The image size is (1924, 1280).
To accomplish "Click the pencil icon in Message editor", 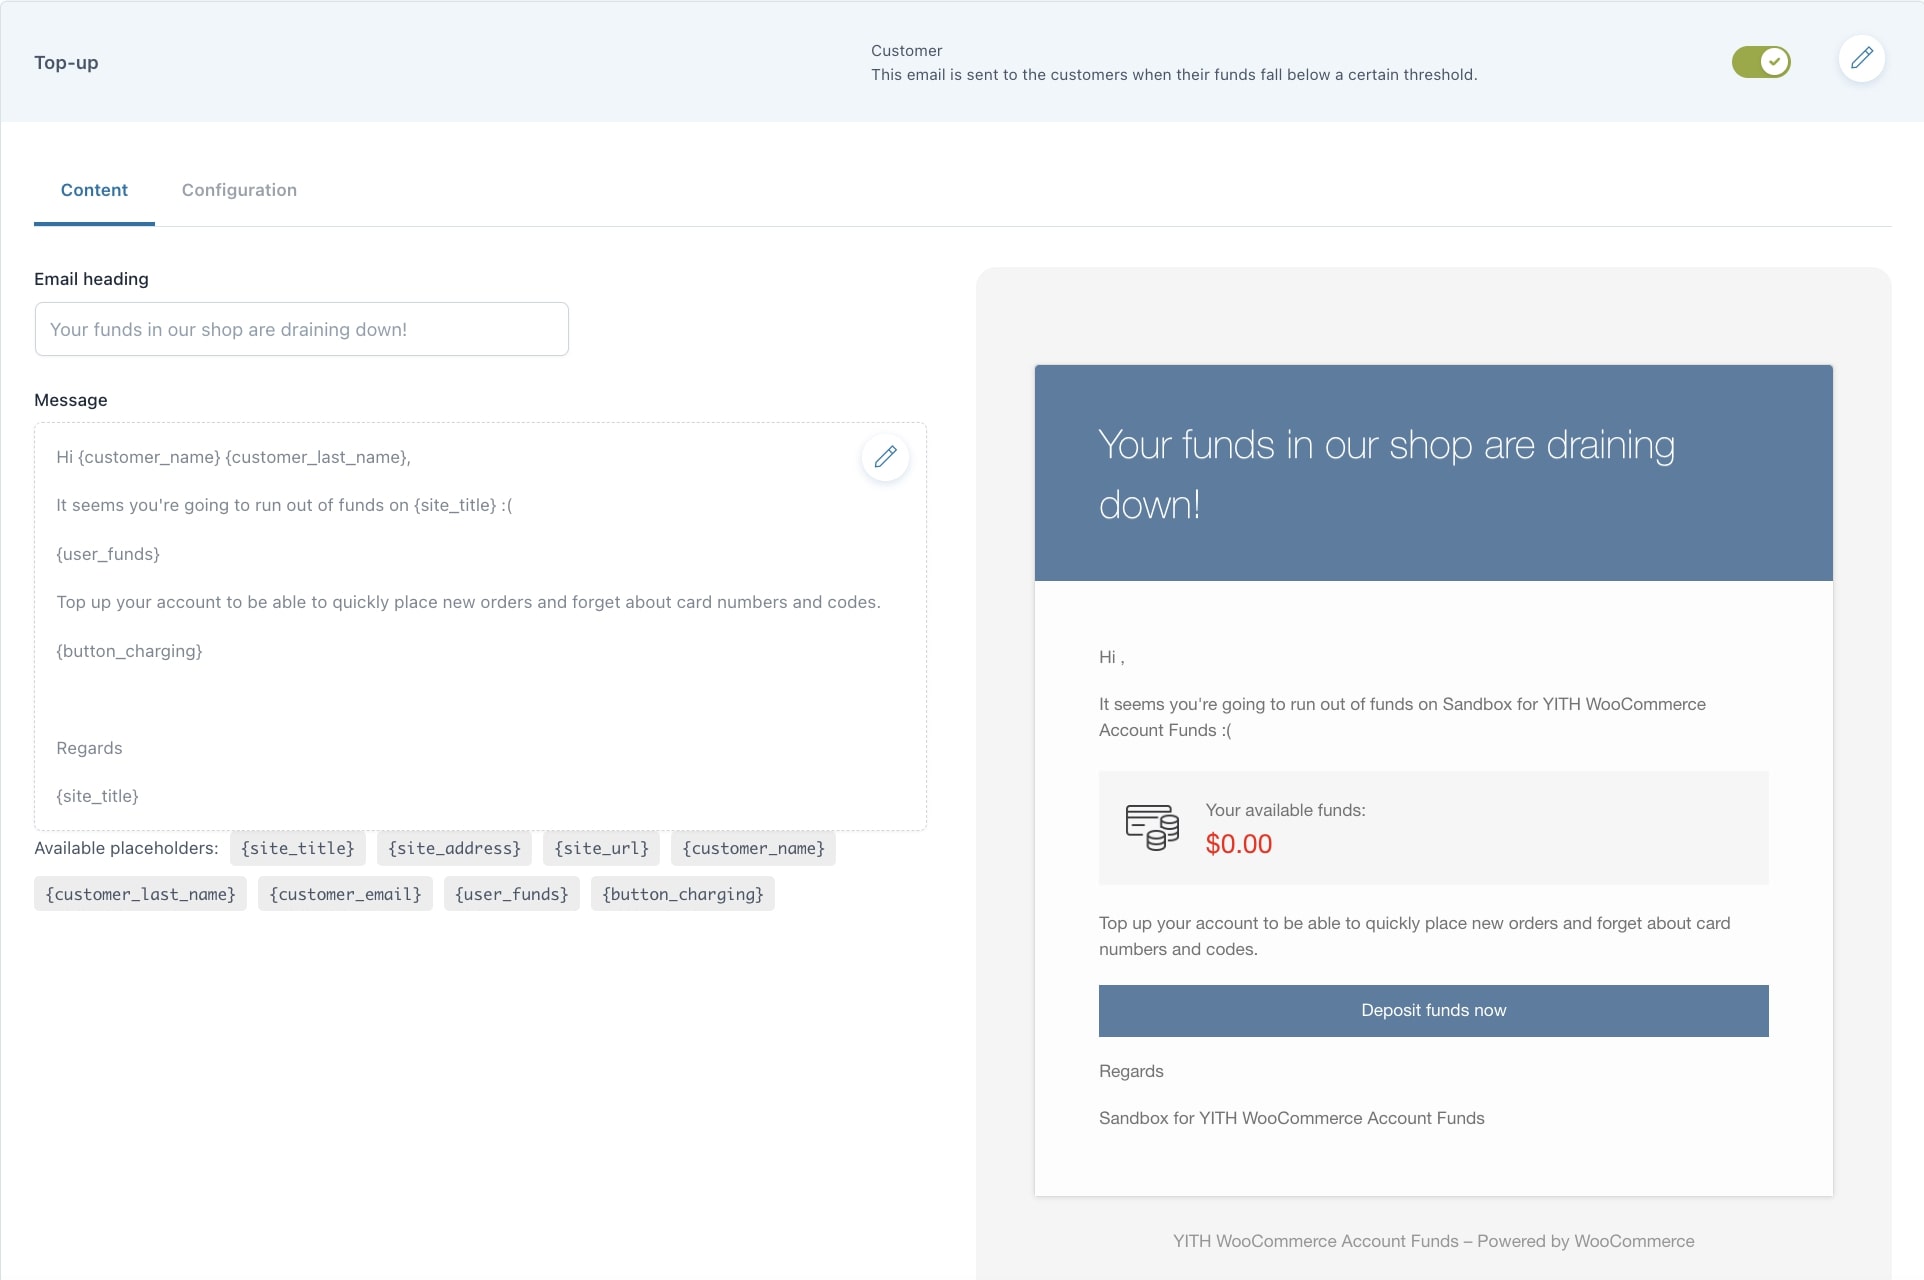I will pyautogui.click(x=885, y=458).
